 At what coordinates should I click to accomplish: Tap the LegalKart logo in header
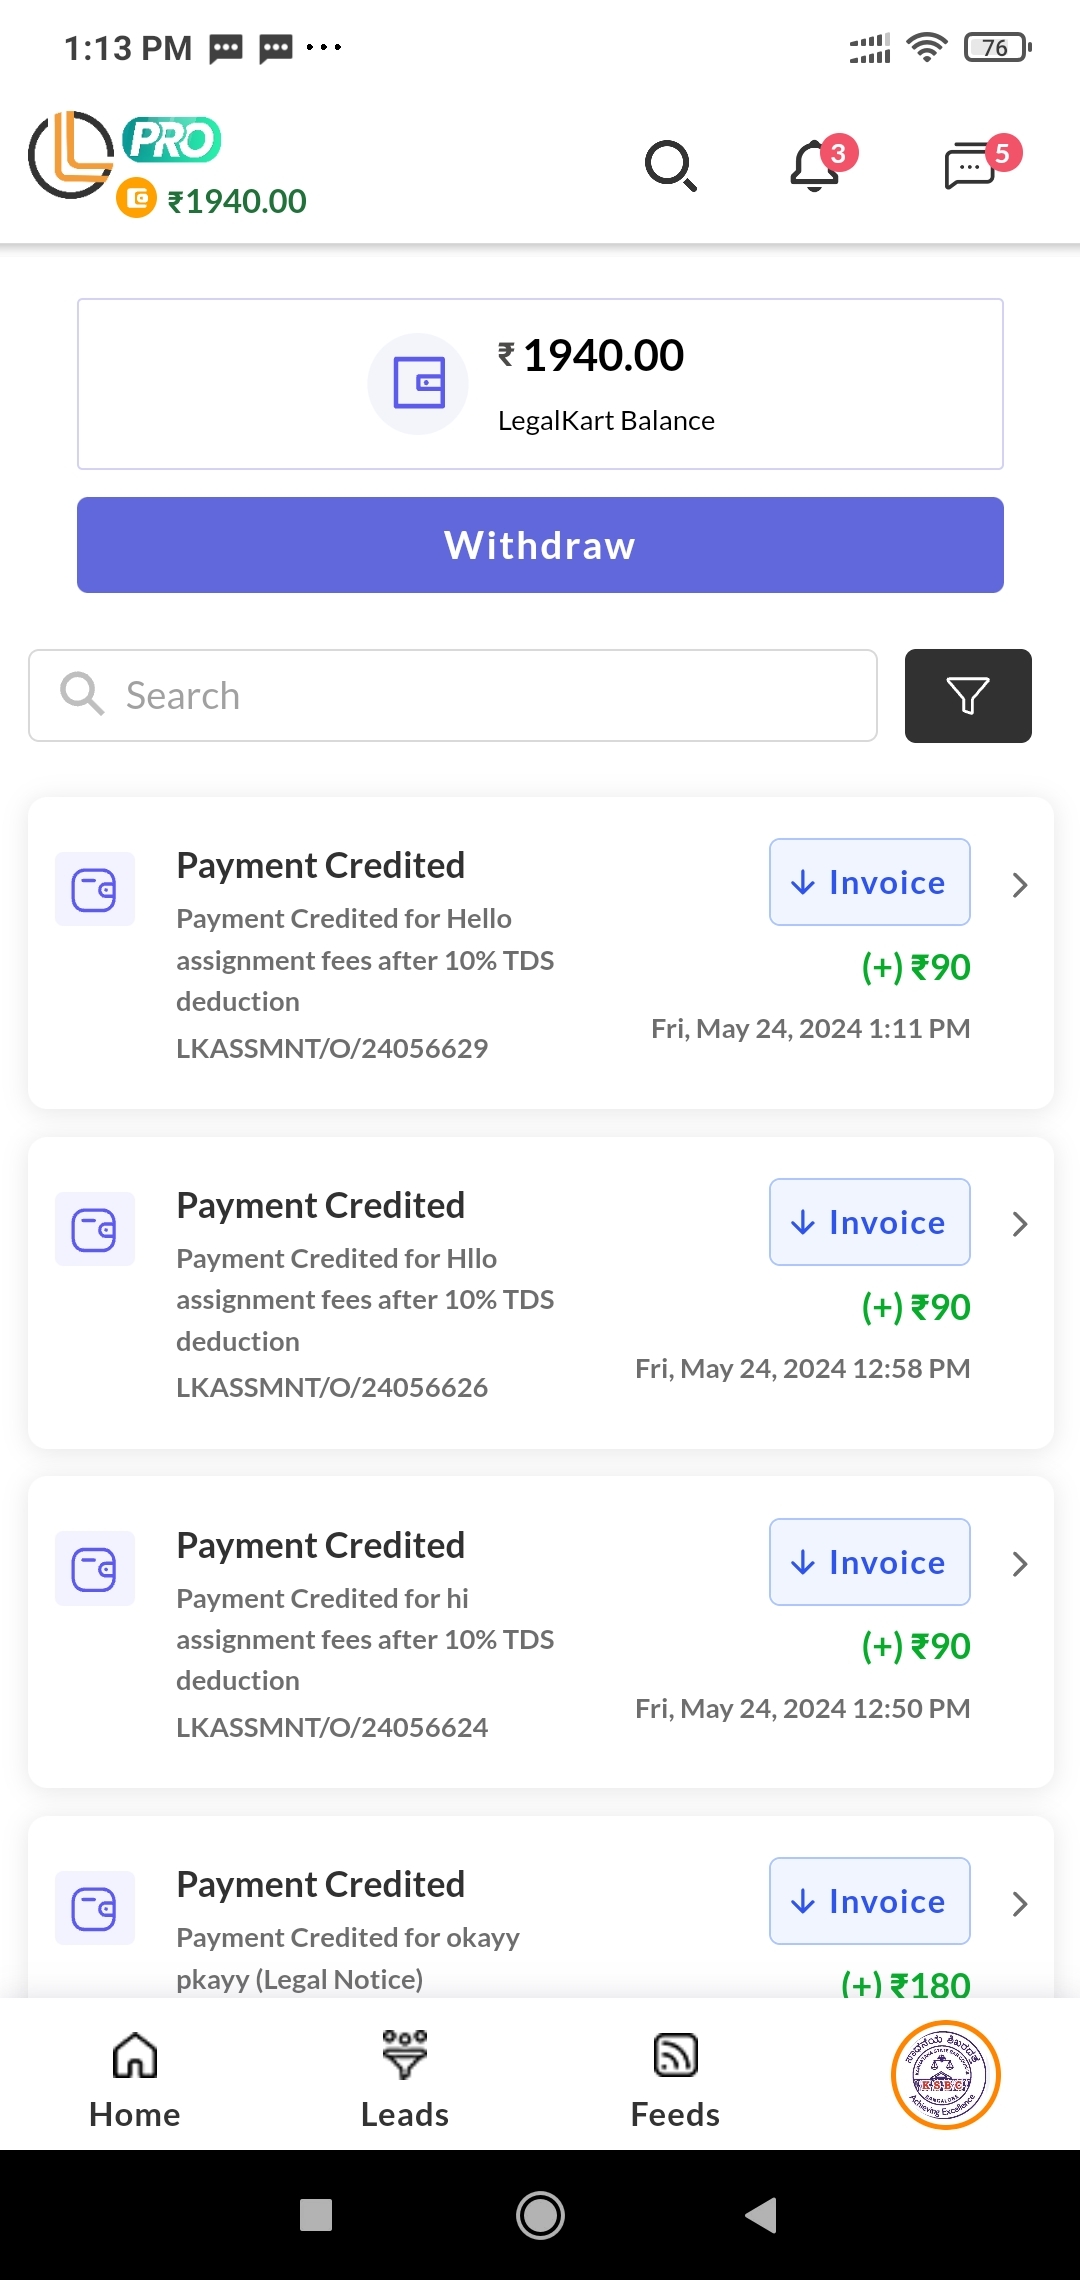[70, 155]
